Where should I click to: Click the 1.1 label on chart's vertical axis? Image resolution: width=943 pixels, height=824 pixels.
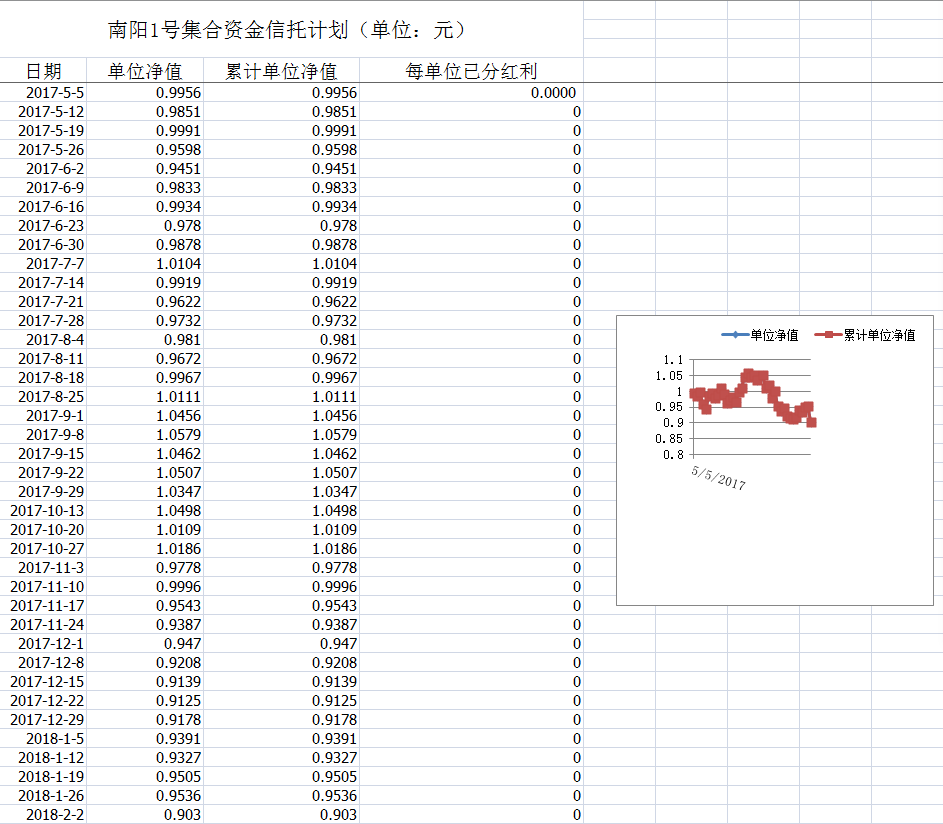673,361
